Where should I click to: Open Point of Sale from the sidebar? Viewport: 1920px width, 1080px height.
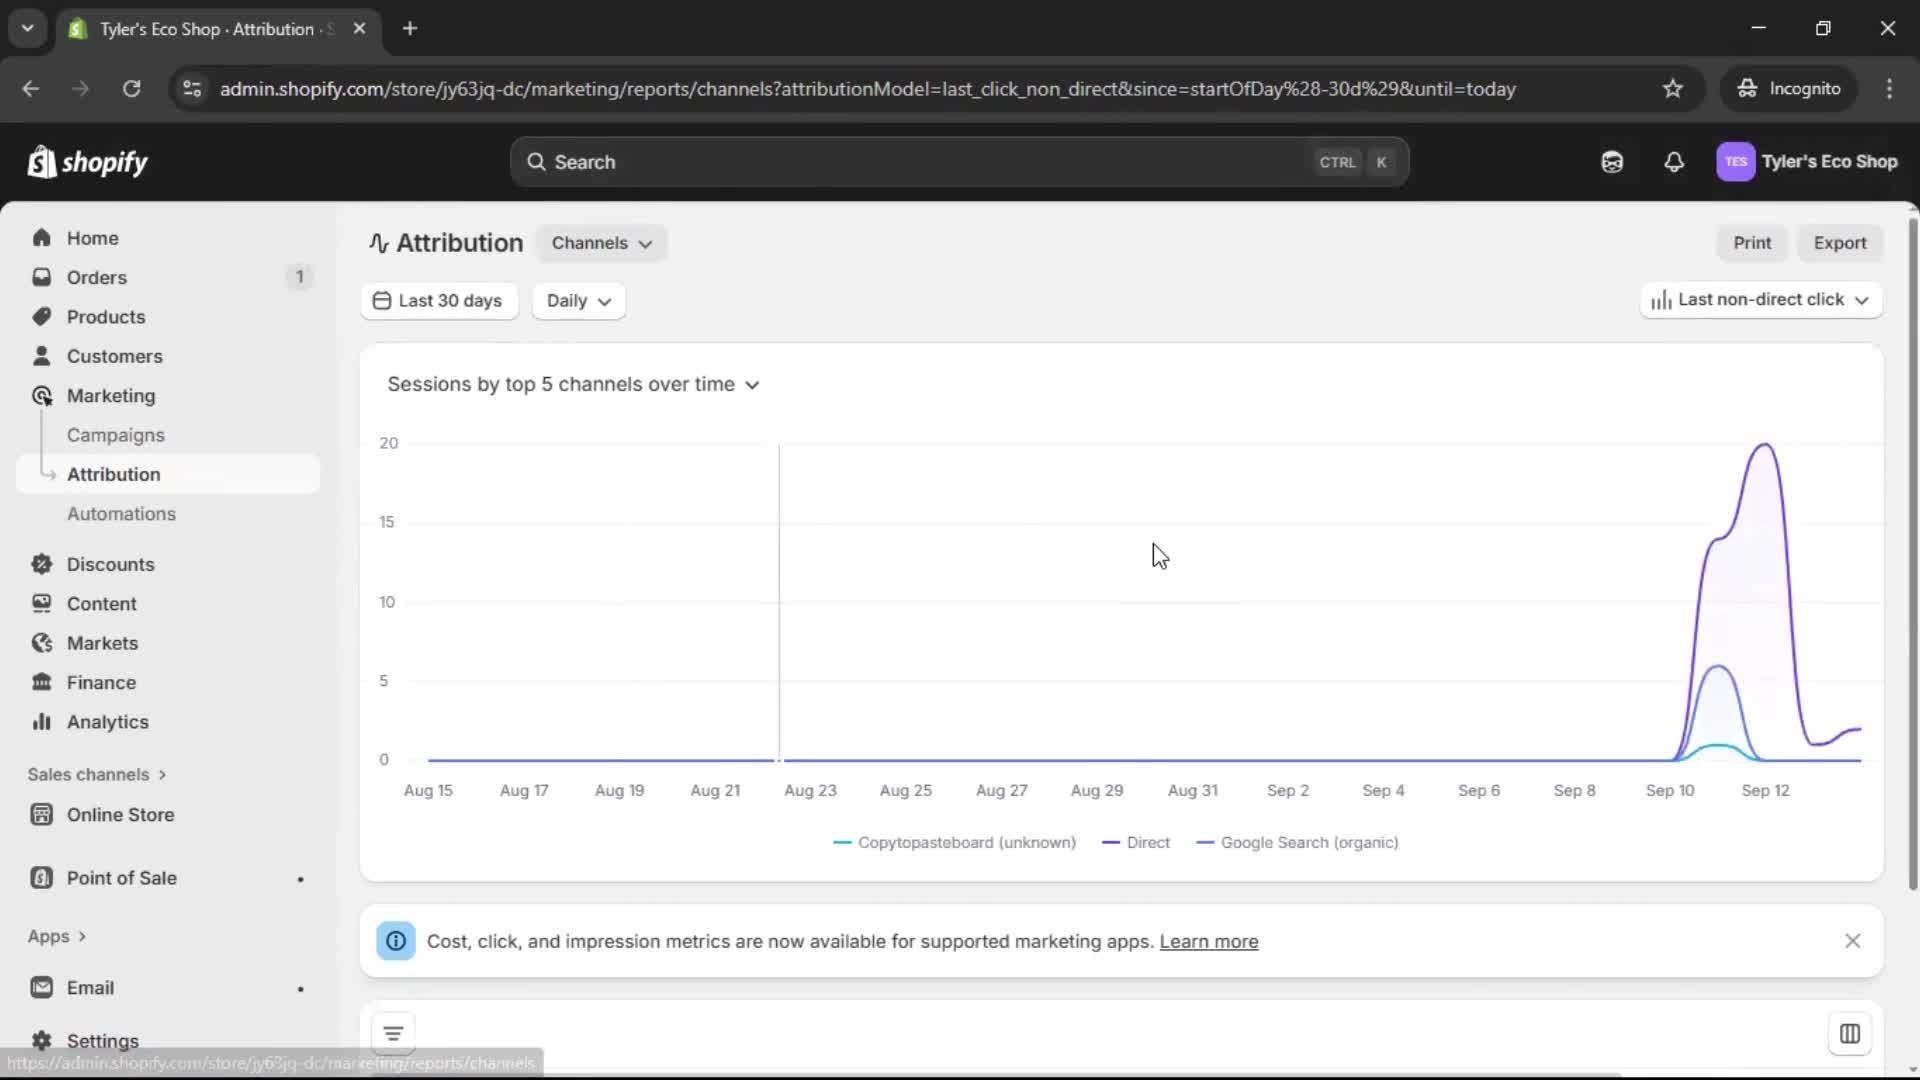[122, 878]
